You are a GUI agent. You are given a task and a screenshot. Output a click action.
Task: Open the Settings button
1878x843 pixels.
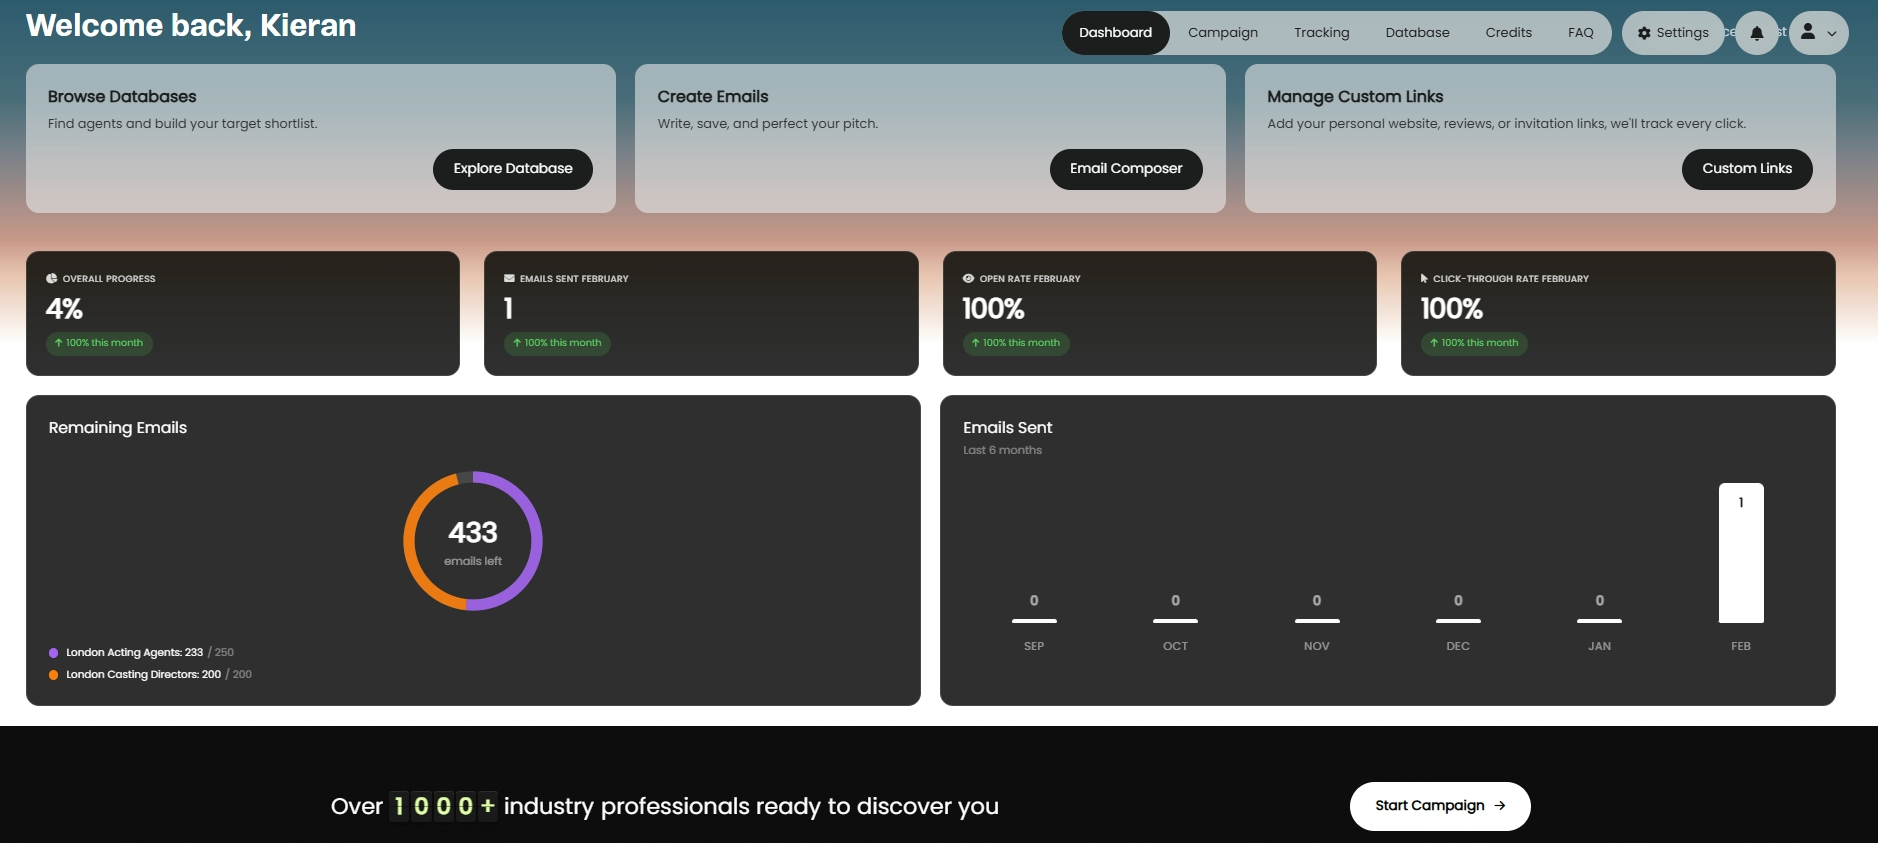click(x=1673, y=33)
